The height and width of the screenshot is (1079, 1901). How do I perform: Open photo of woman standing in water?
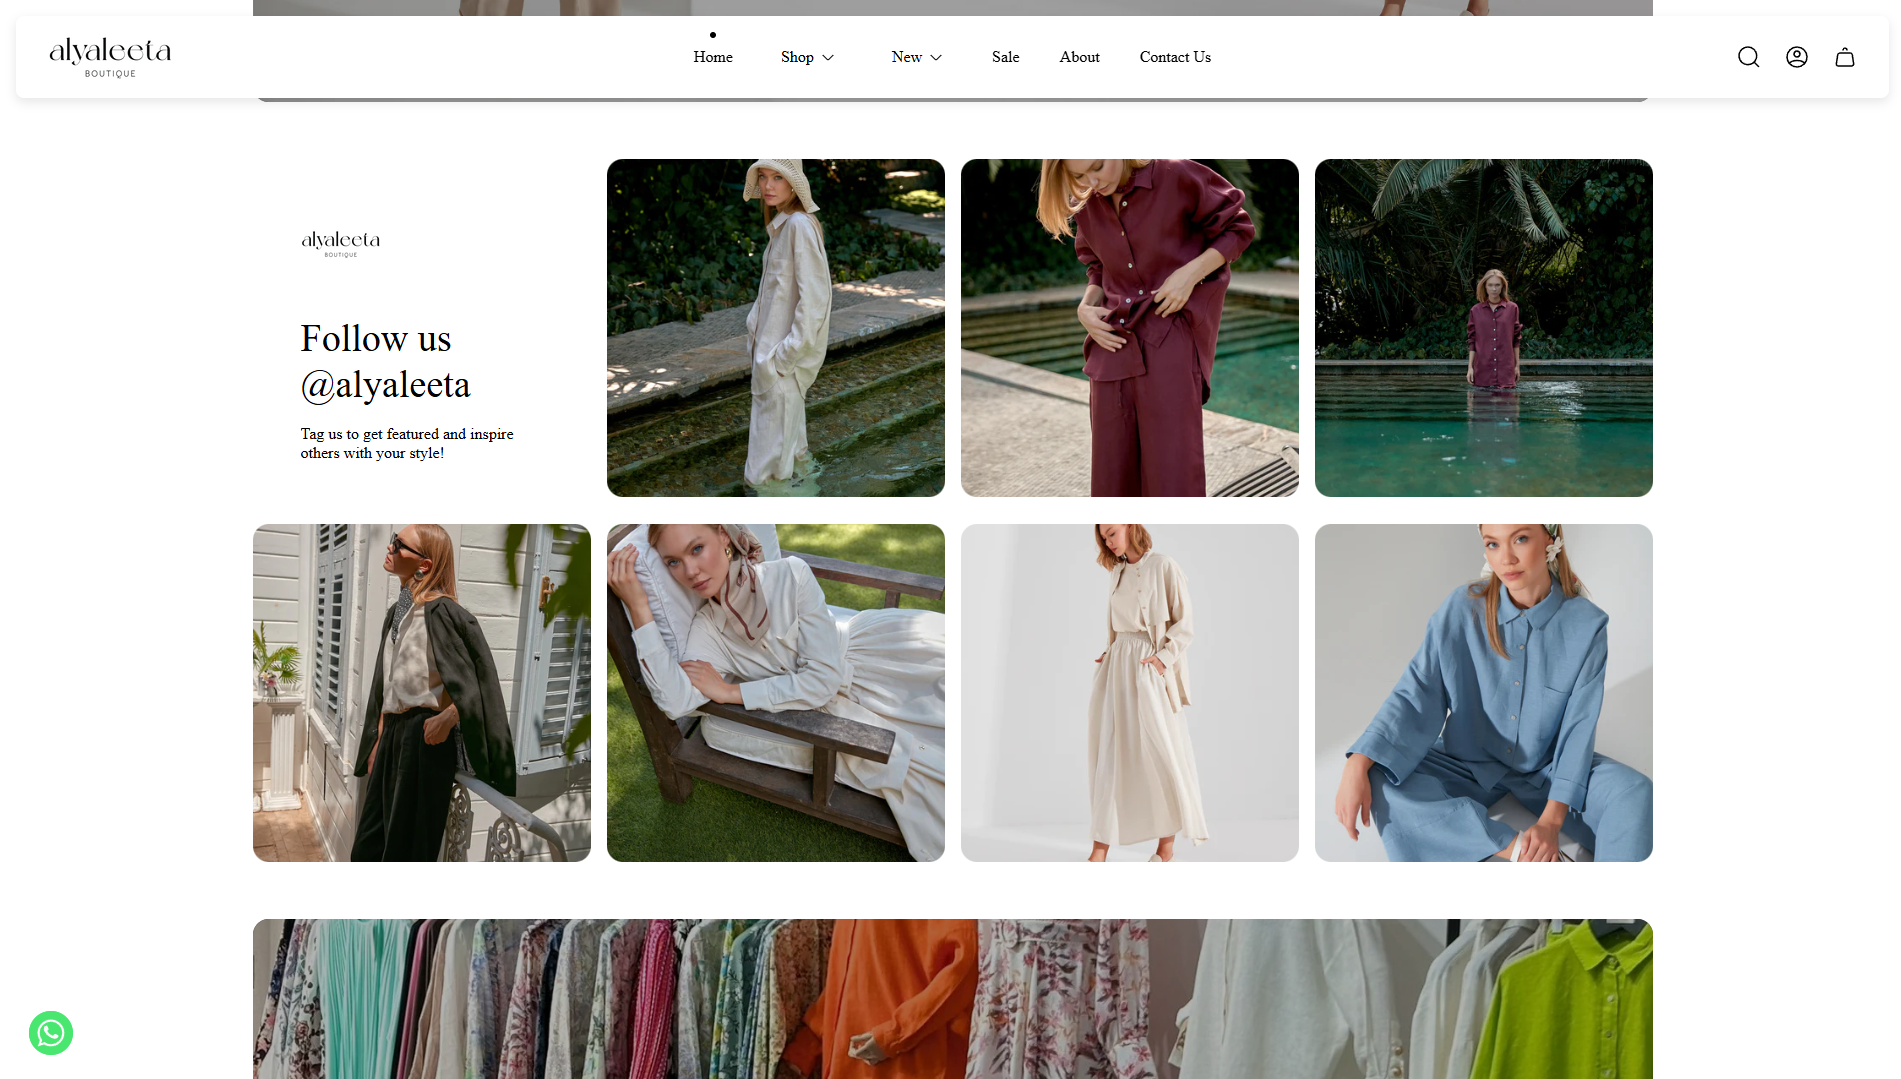(1484, 328)
